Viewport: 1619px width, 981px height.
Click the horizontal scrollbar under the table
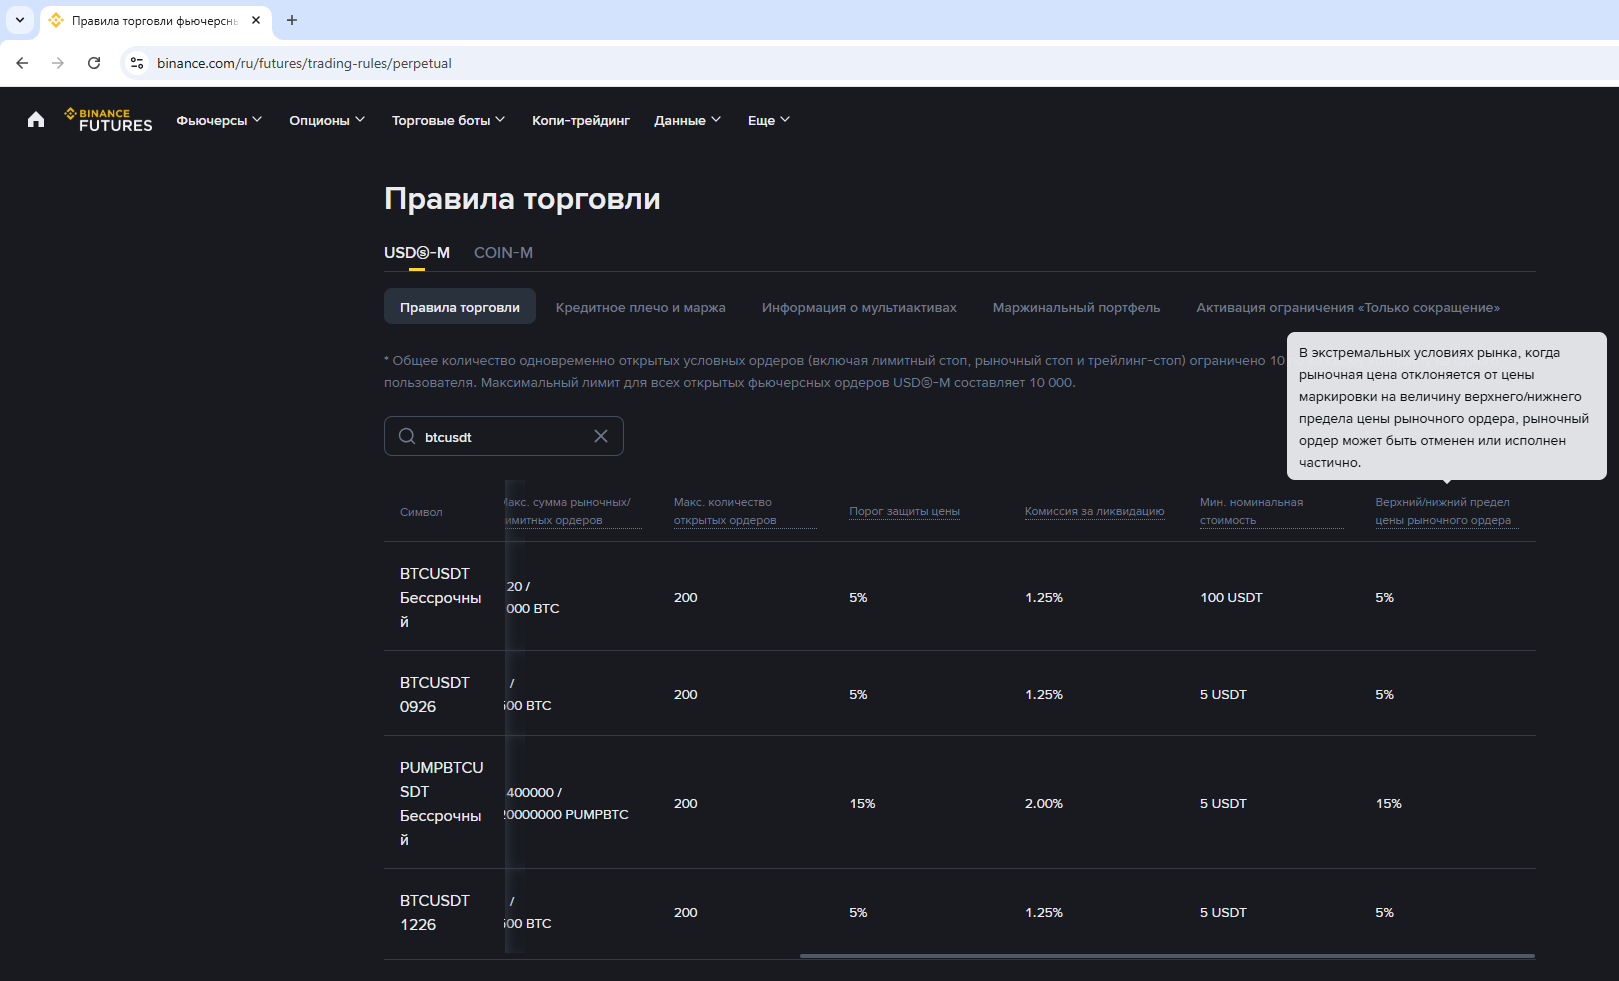[x=1166, y=956]
